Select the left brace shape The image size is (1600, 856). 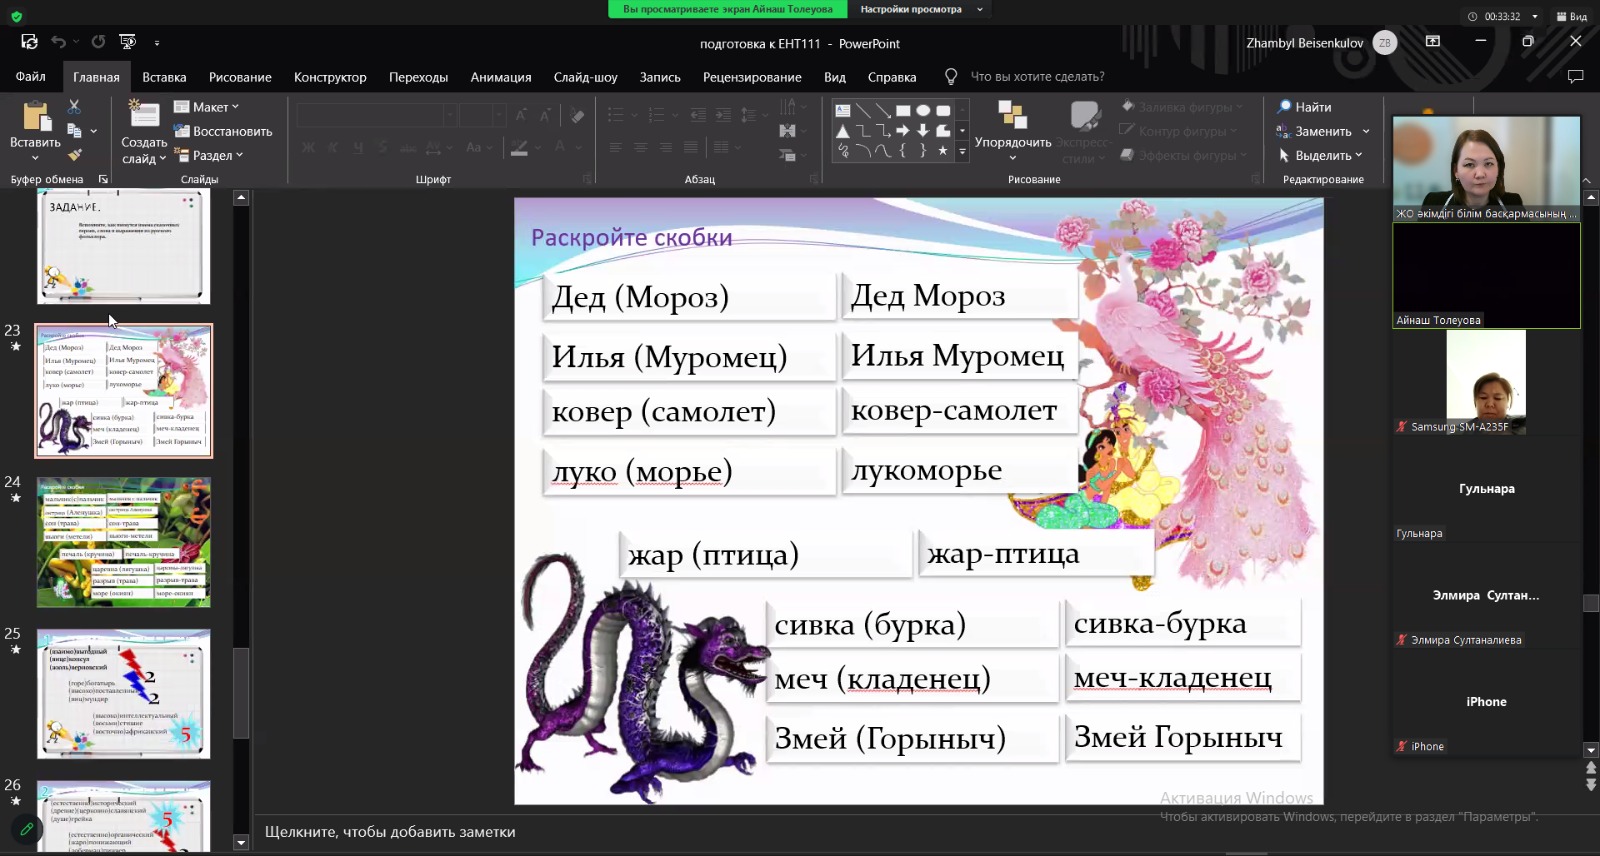pos(903,151)
